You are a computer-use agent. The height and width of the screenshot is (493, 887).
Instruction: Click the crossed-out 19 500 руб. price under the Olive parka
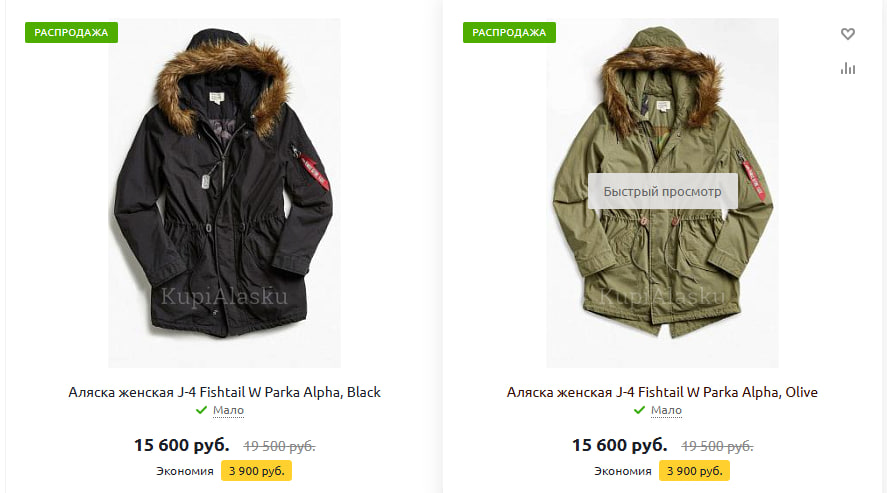[x=717, y=446]
